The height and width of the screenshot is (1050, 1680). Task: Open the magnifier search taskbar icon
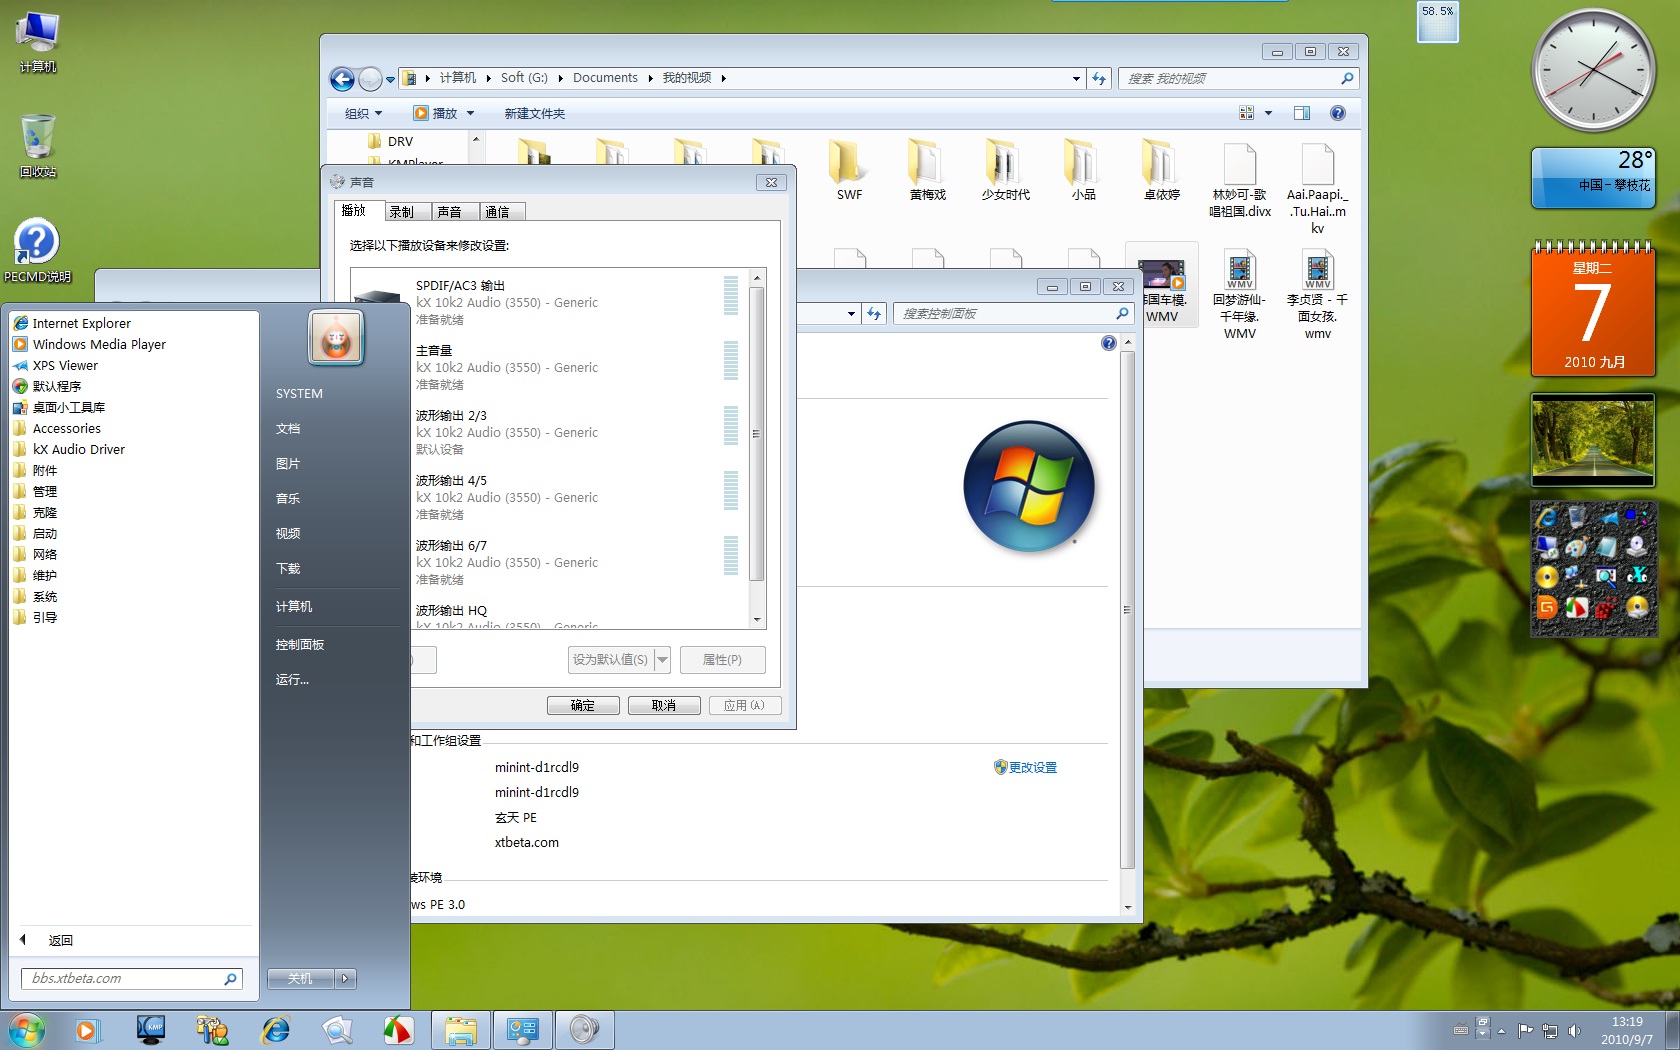[x=337, y=1029]
